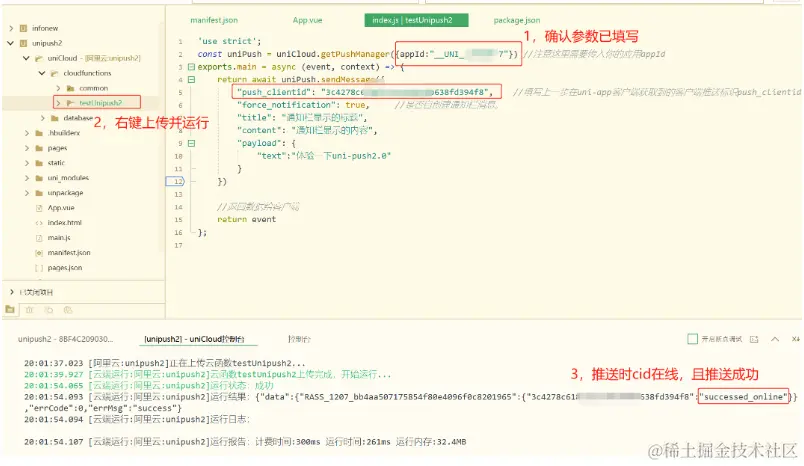The height and width of the screenshot is (466, 804).
Task: Expand the uni_modules folder chevron
Action: pos(27,178)
